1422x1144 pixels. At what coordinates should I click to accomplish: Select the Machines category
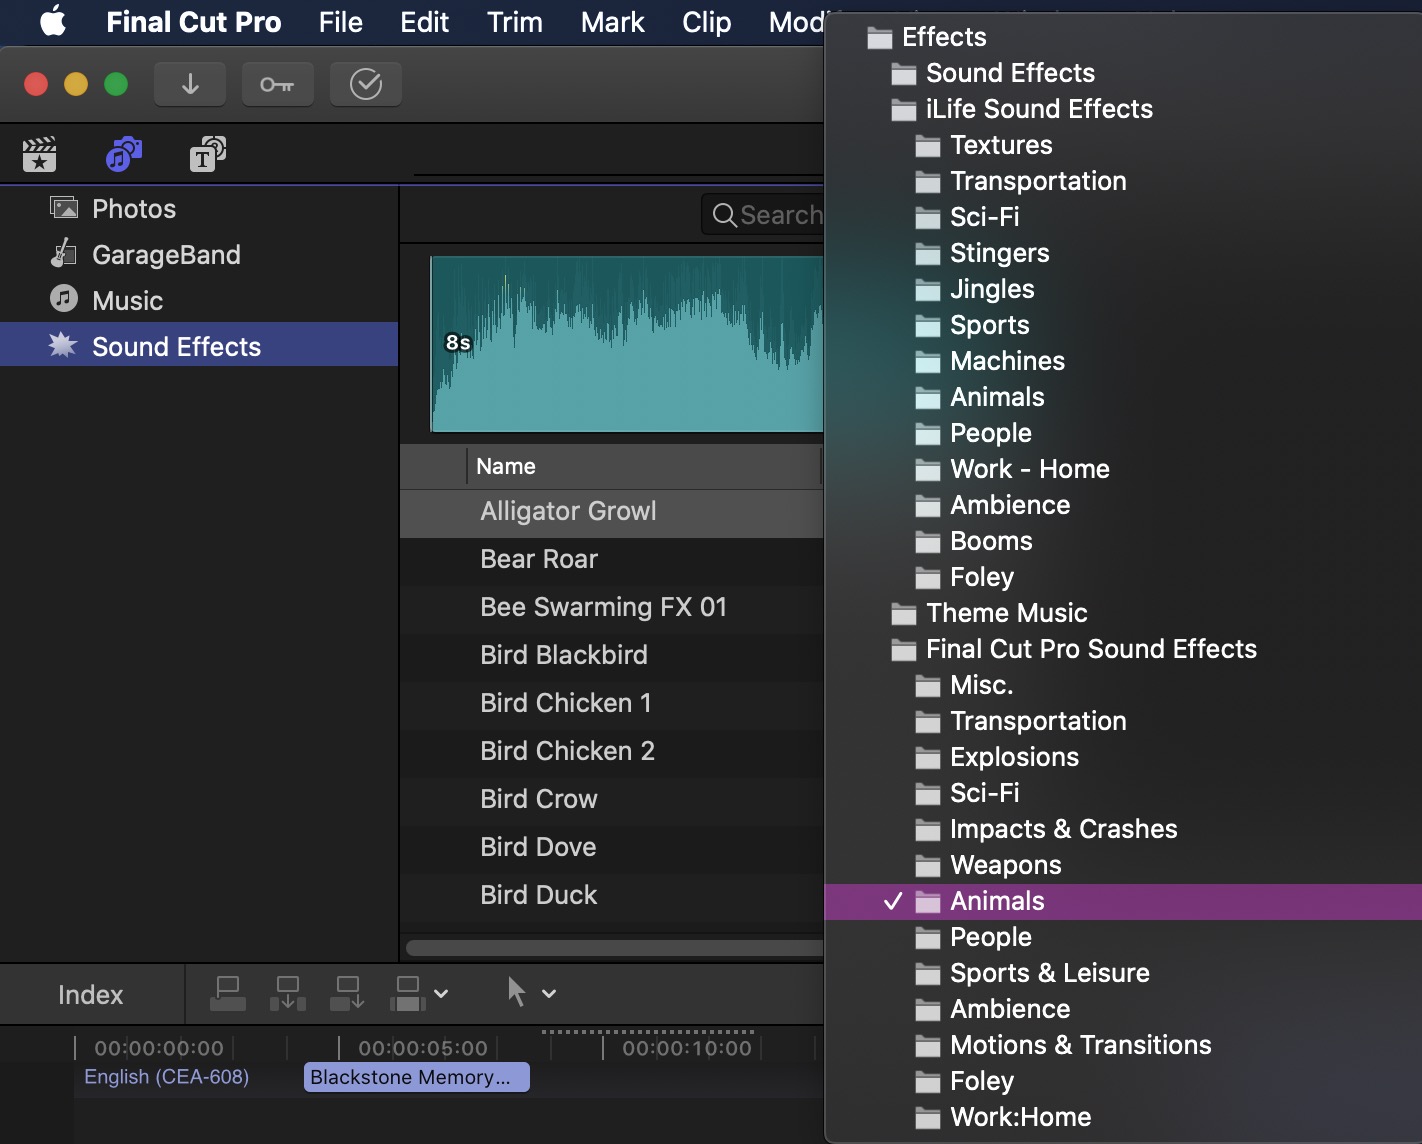[1123, 361]
